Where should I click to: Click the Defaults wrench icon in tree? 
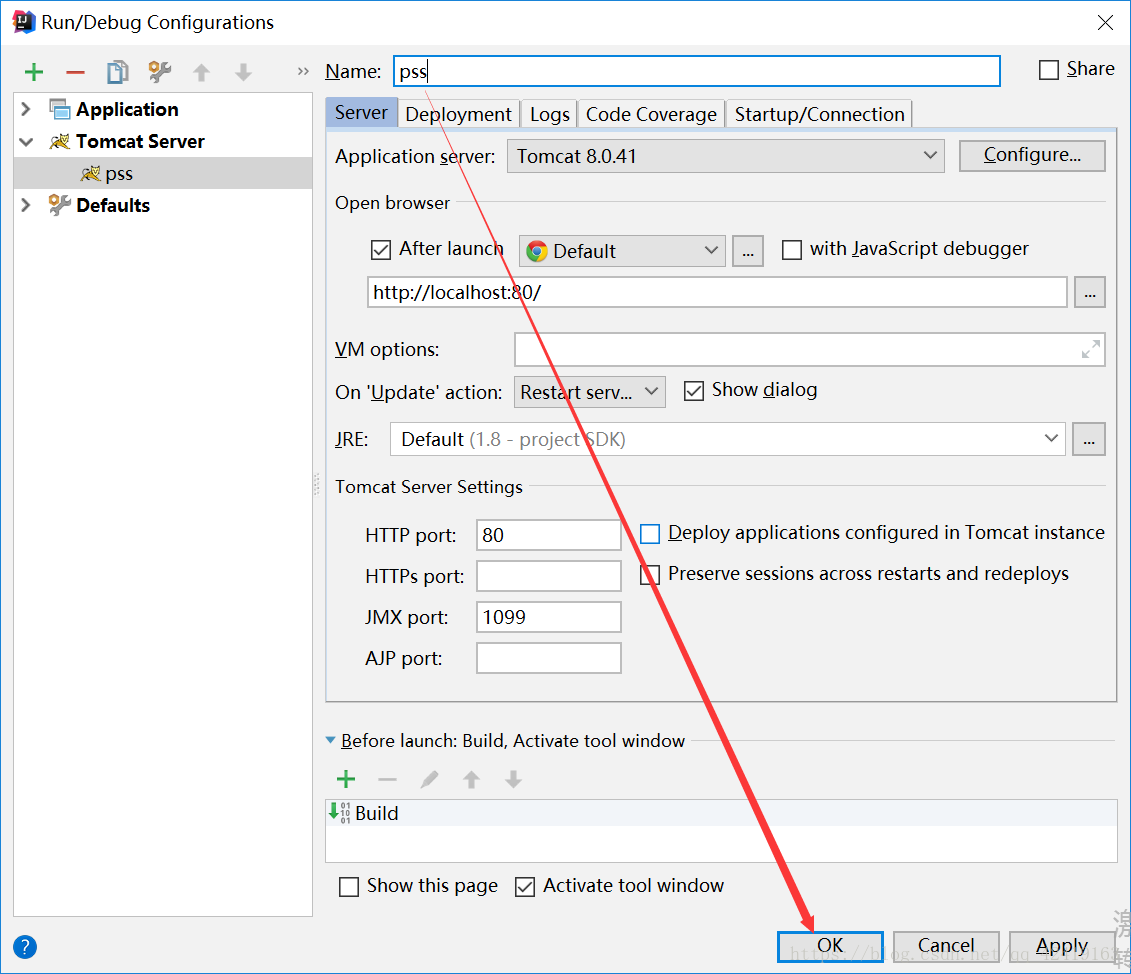point(59,205)
